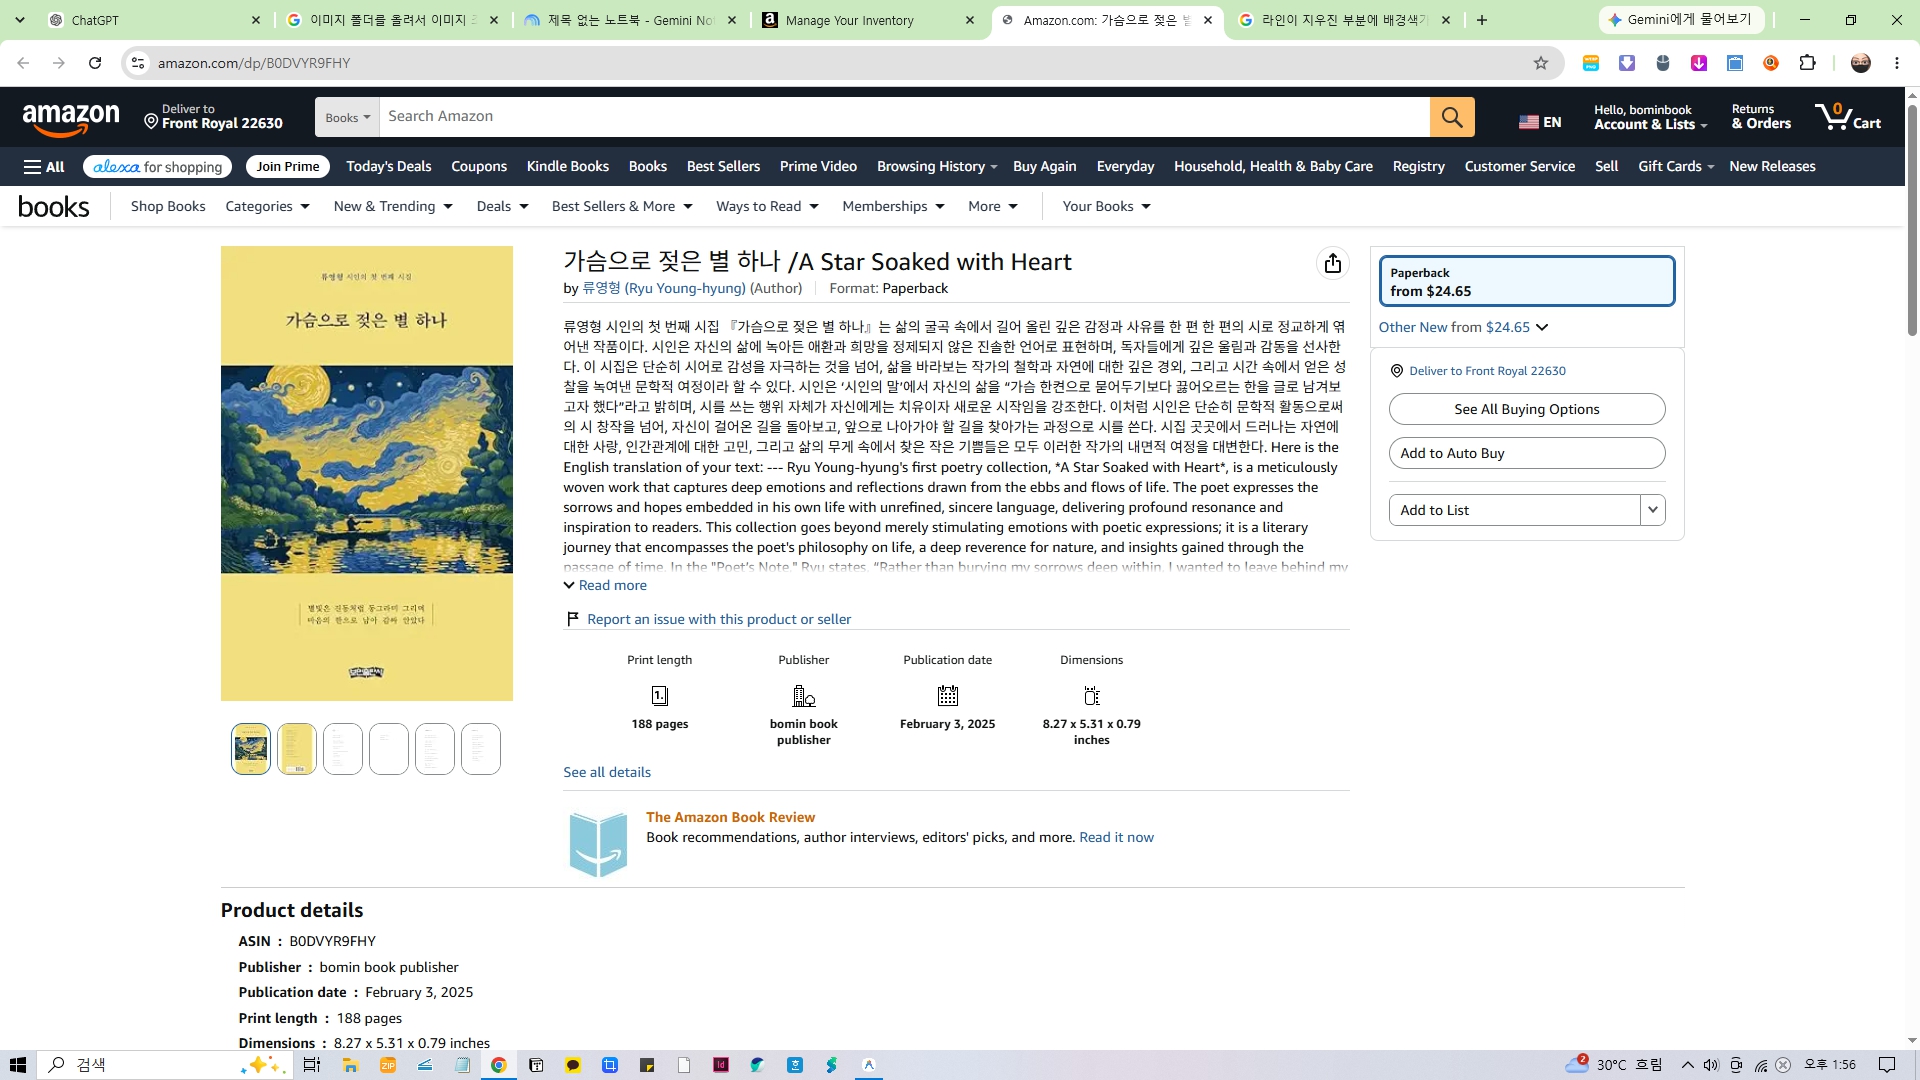Expand the Memberships menu
The image size is (1920, 1080).
pyautogui.click(x=893, y=207)
